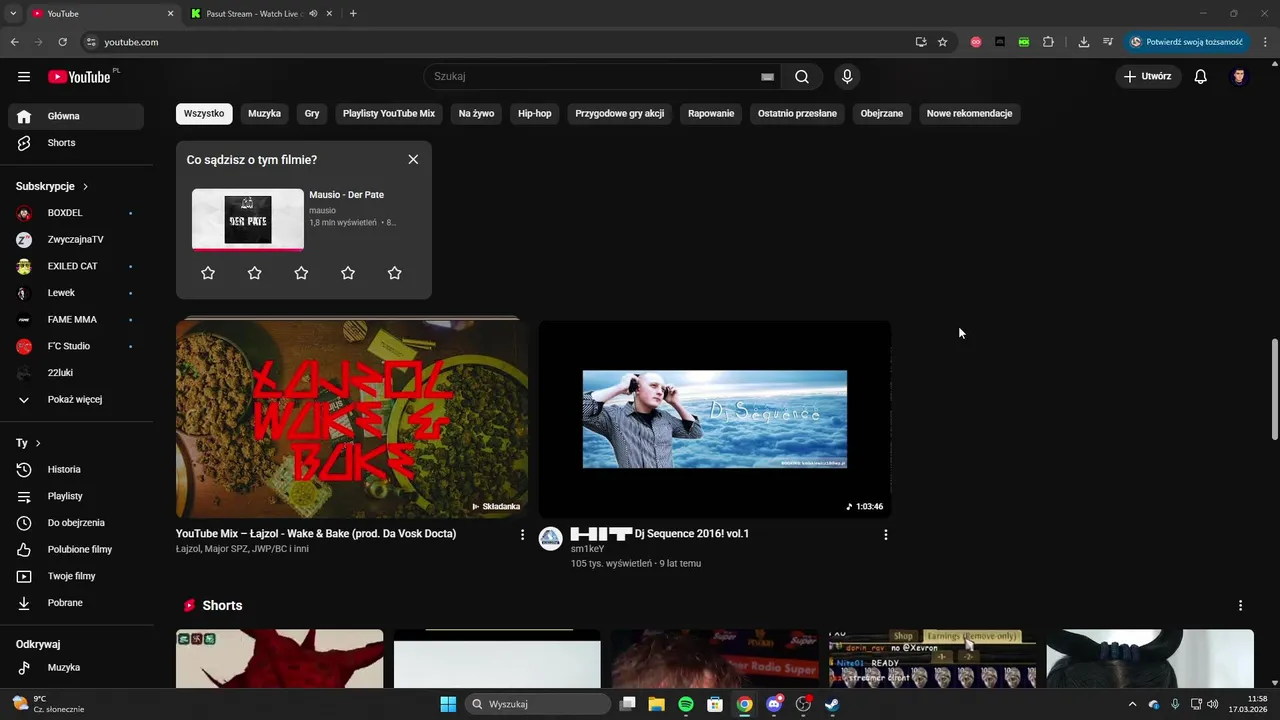Select the Playlisty YouTube Mix chip
The image size is (1280, 720).
(389, 114)
